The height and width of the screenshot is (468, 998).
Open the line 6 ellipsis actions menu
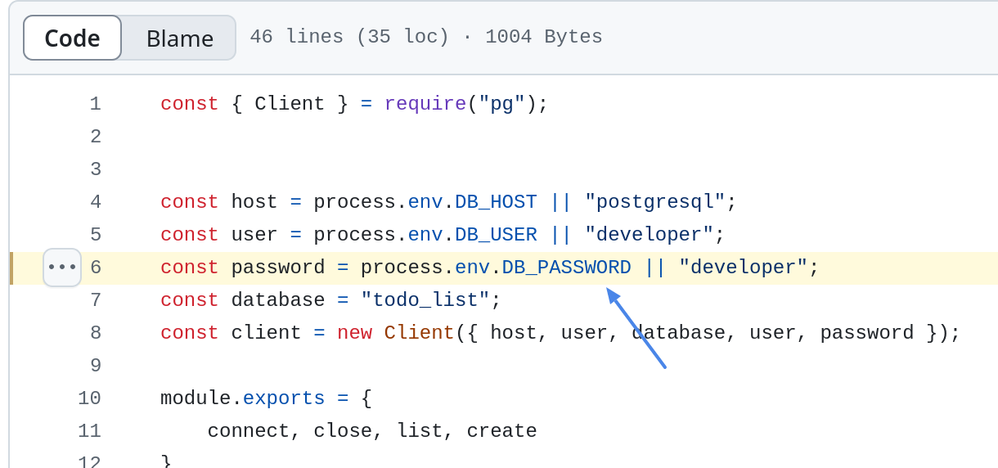tap(62, 267)
